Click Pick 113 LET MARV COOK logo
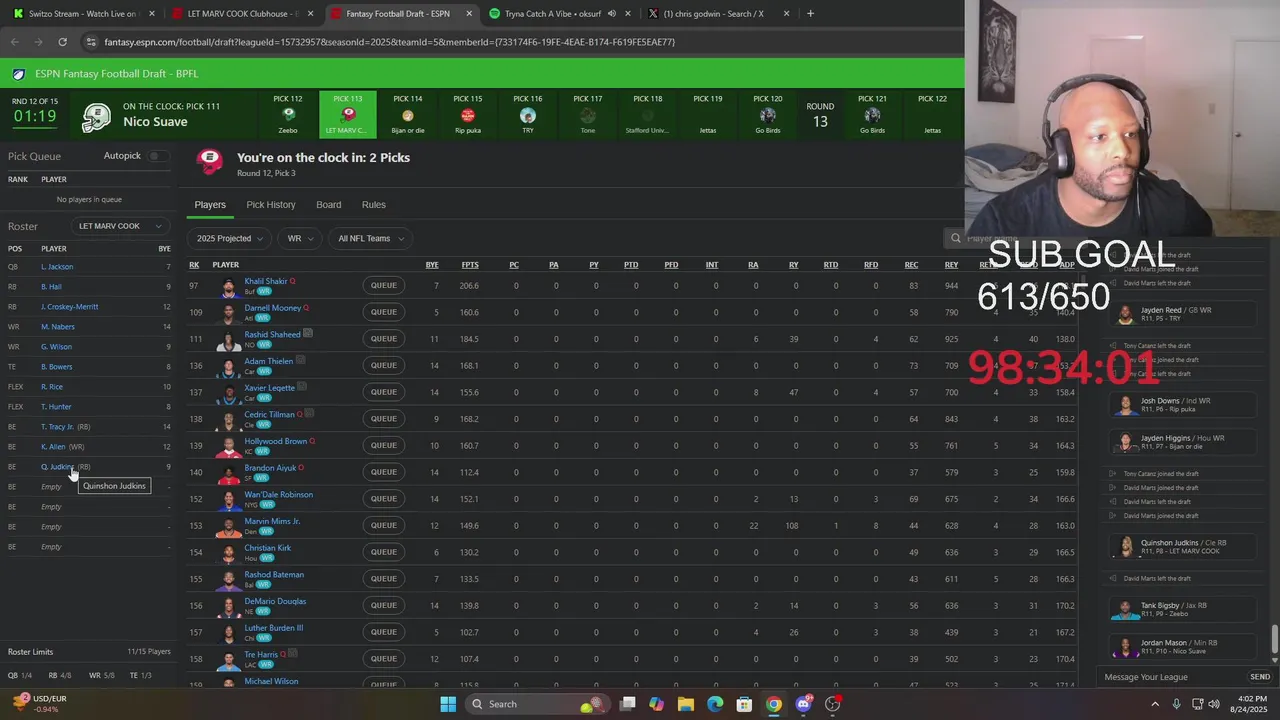Viewport: 1280px width, 720px height. tap(348, 115)
